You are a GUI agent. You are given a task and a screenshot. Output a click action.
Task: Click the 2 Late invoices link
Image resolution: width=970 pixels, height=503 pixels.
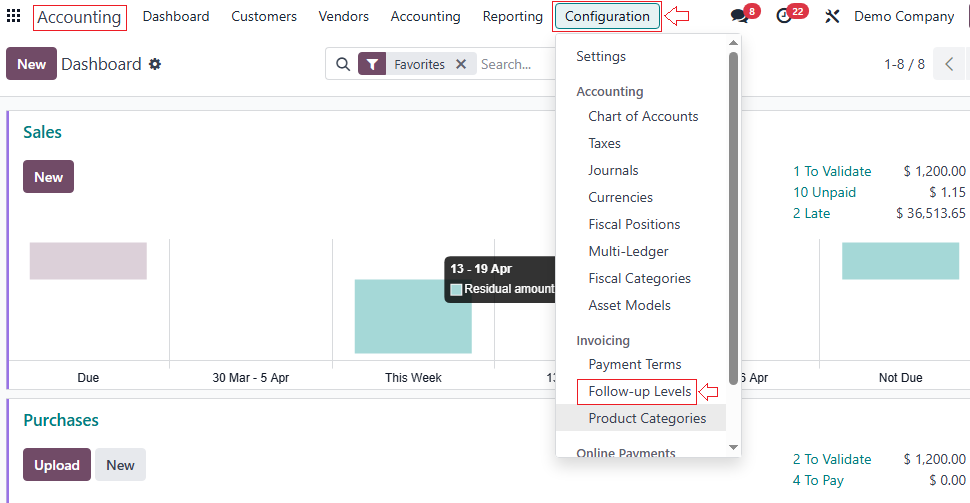[811, 213]
